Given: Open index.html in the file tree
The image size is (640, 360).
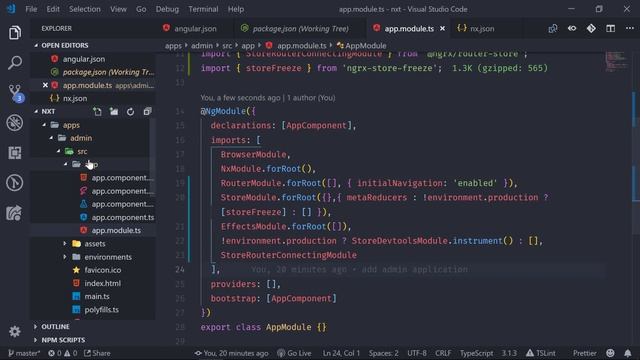Looking at the screenshot, I should 102,283.
